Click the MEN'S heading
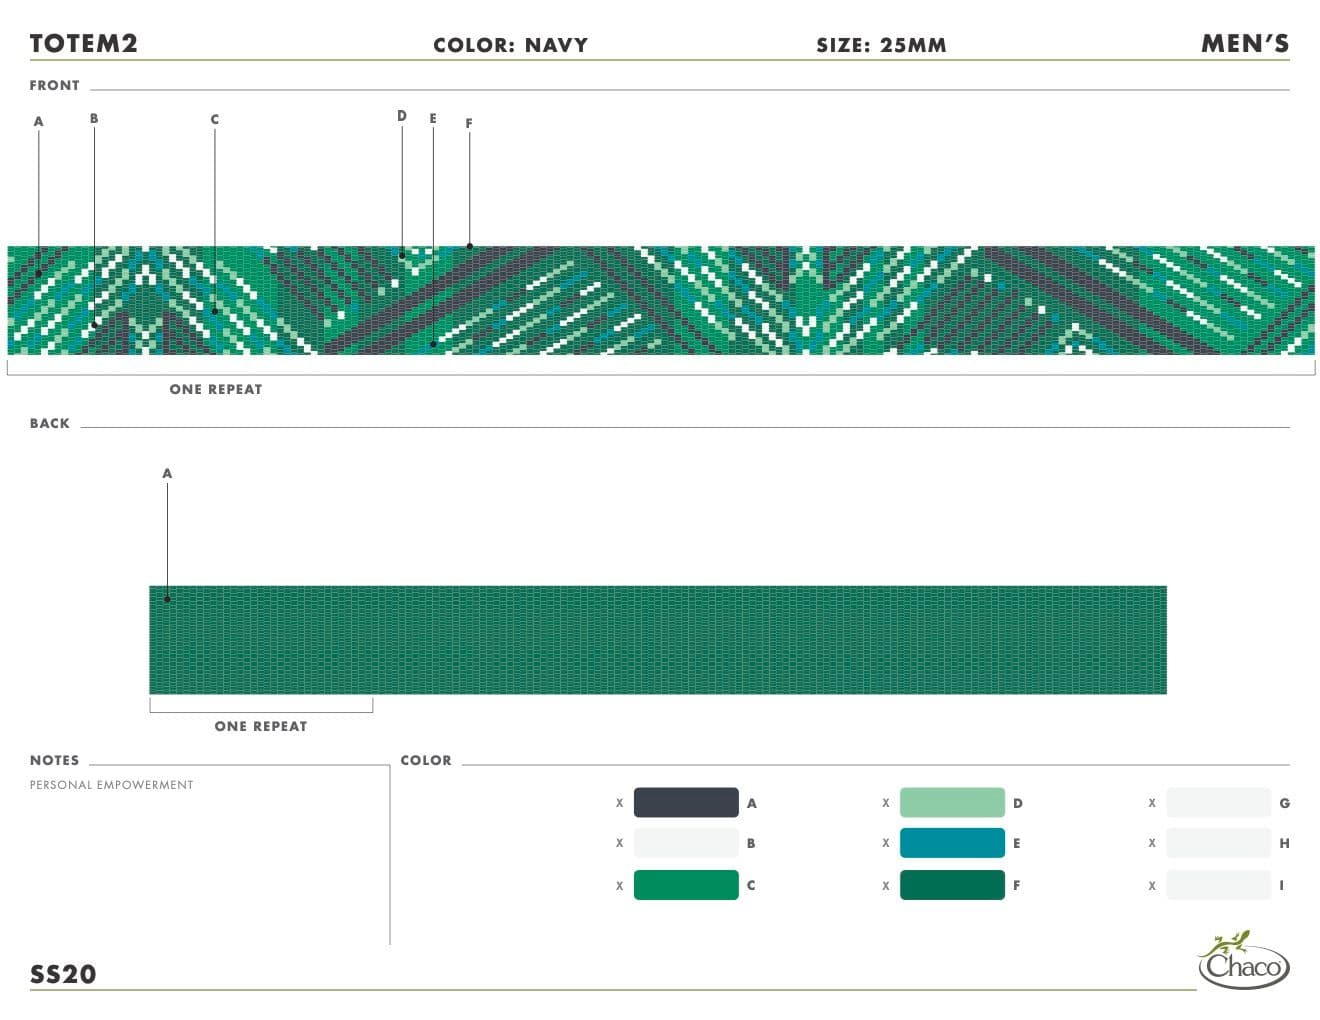 pyautogui.click(x=1245, y=44)
